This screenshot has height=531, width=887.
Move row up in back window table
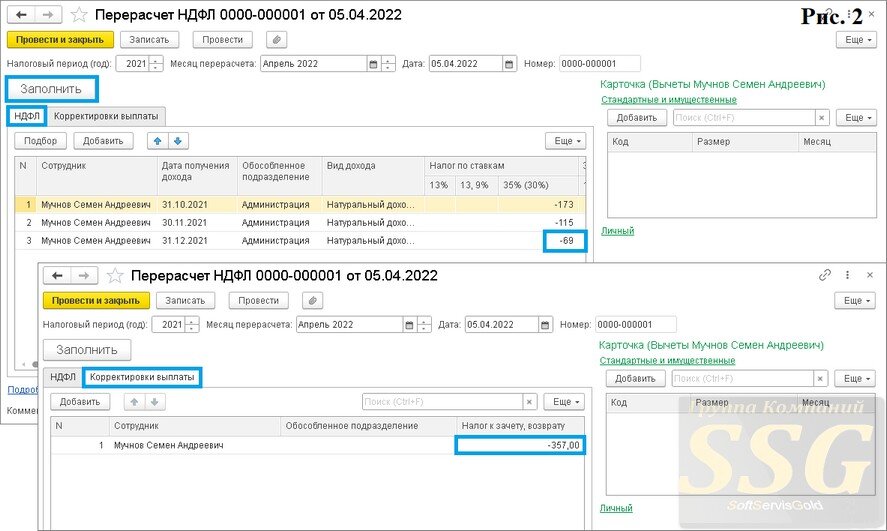158,141
